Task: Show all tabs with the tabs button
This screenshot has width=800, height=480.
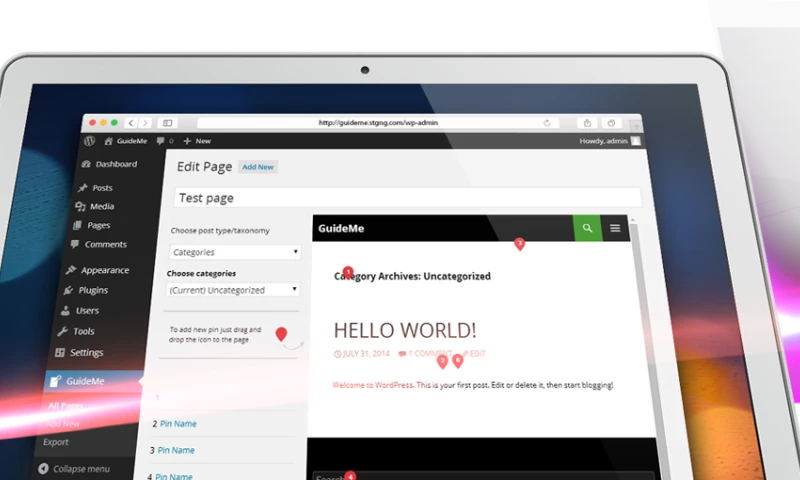Action: pyautogui.click(x=611, y=123)
